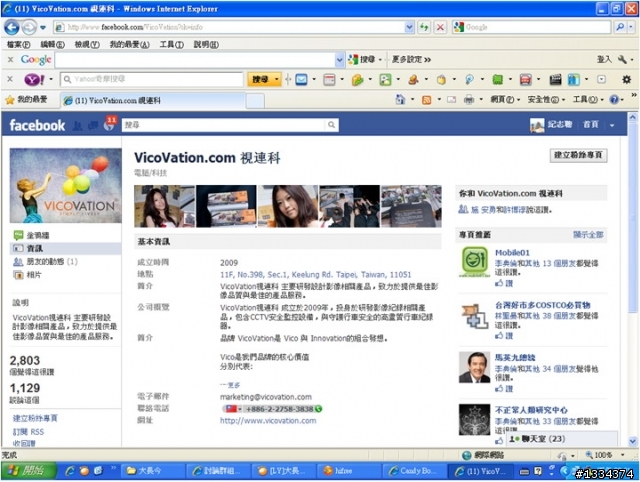Click the 訂閱 RSS link
The image size is (640, 482).
(x=28, y=432)
